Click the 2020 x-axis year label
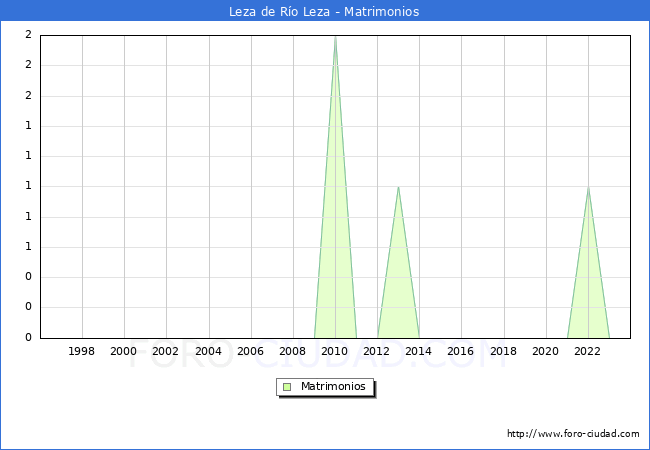The width and height of the screenshot is (650, 450). click(545, 351)
